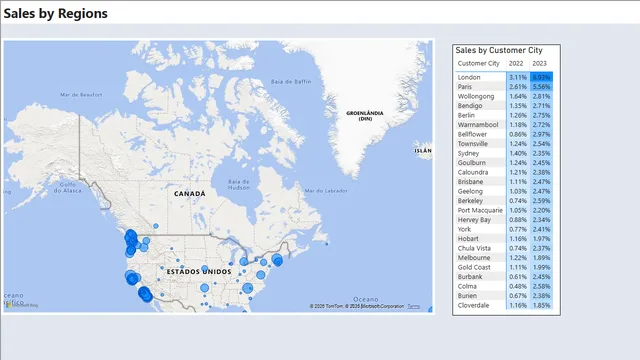Click Paris's 2023 value 5.56%

[x=541, y=87]
